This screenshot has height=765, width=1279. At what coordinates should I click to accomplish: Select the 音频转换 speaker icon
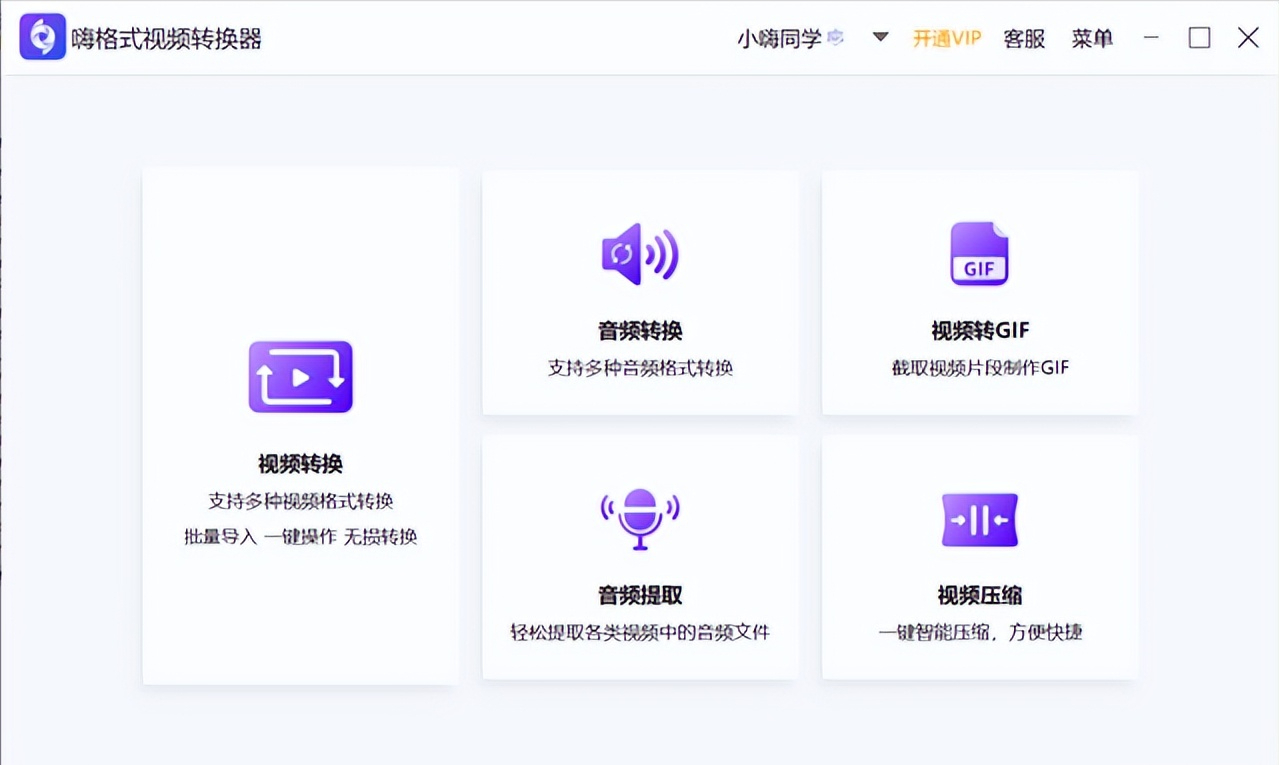pos(640,254)
